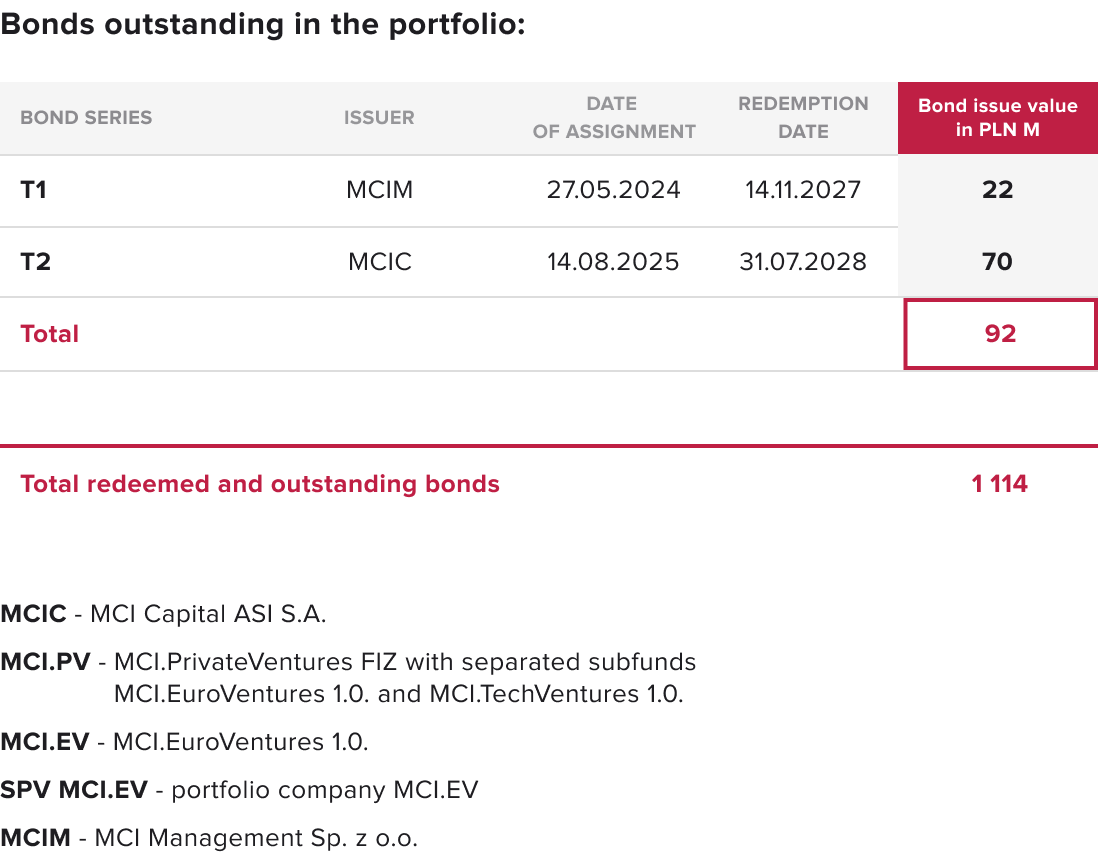Click the ISSUER column header
Image resolution: width=1098 pixels, height=854 pixels.
[379, 118]
